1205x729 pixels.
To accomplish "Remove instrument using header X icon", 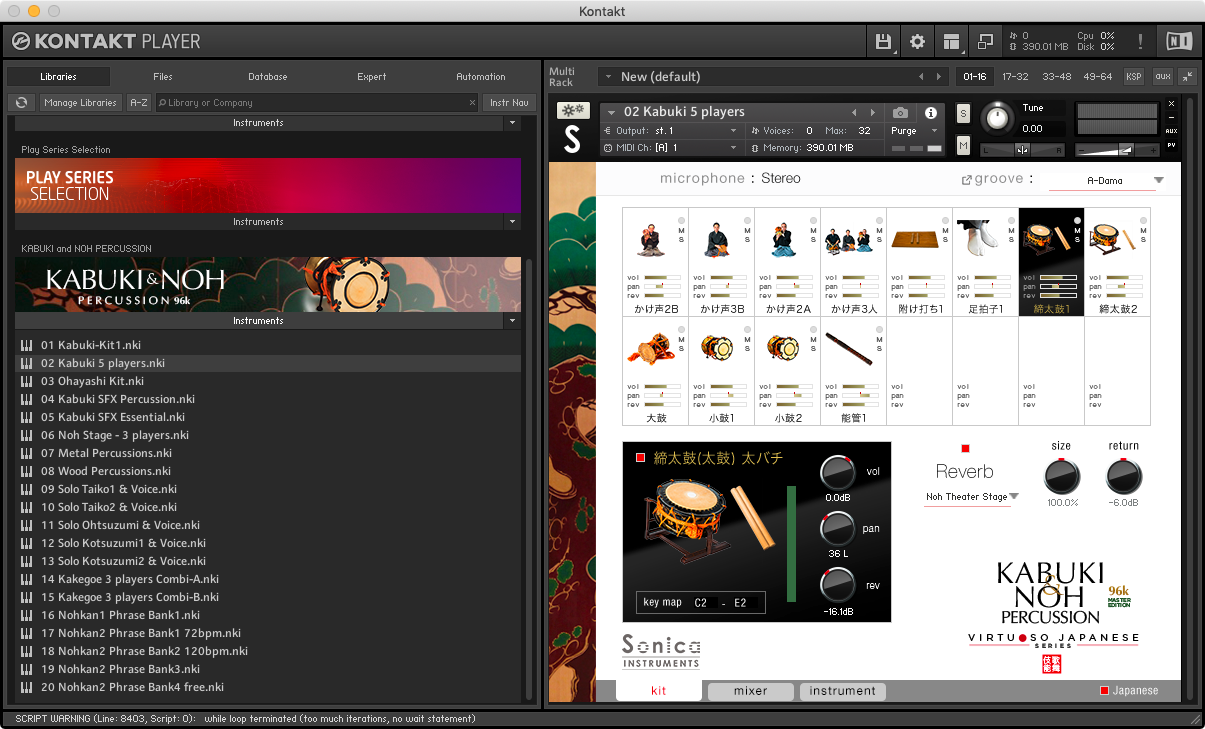I will point(1171,104).
